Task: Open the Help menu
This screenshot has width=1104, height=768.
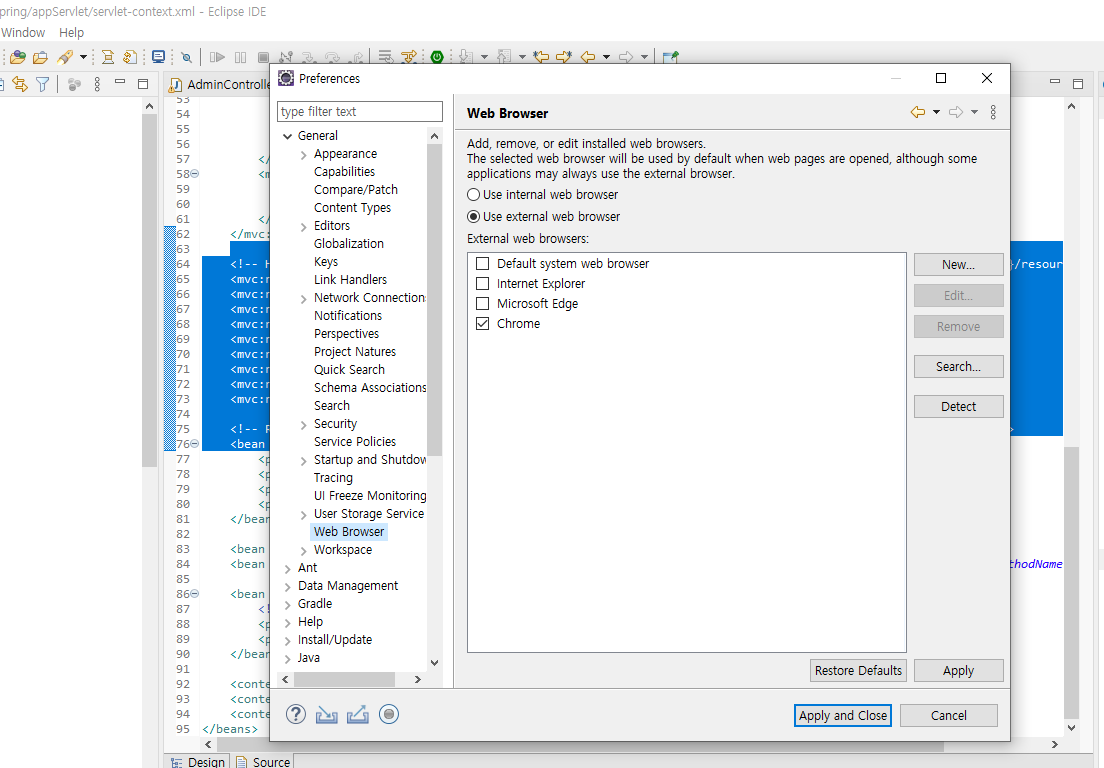Action: click(71, 32)
